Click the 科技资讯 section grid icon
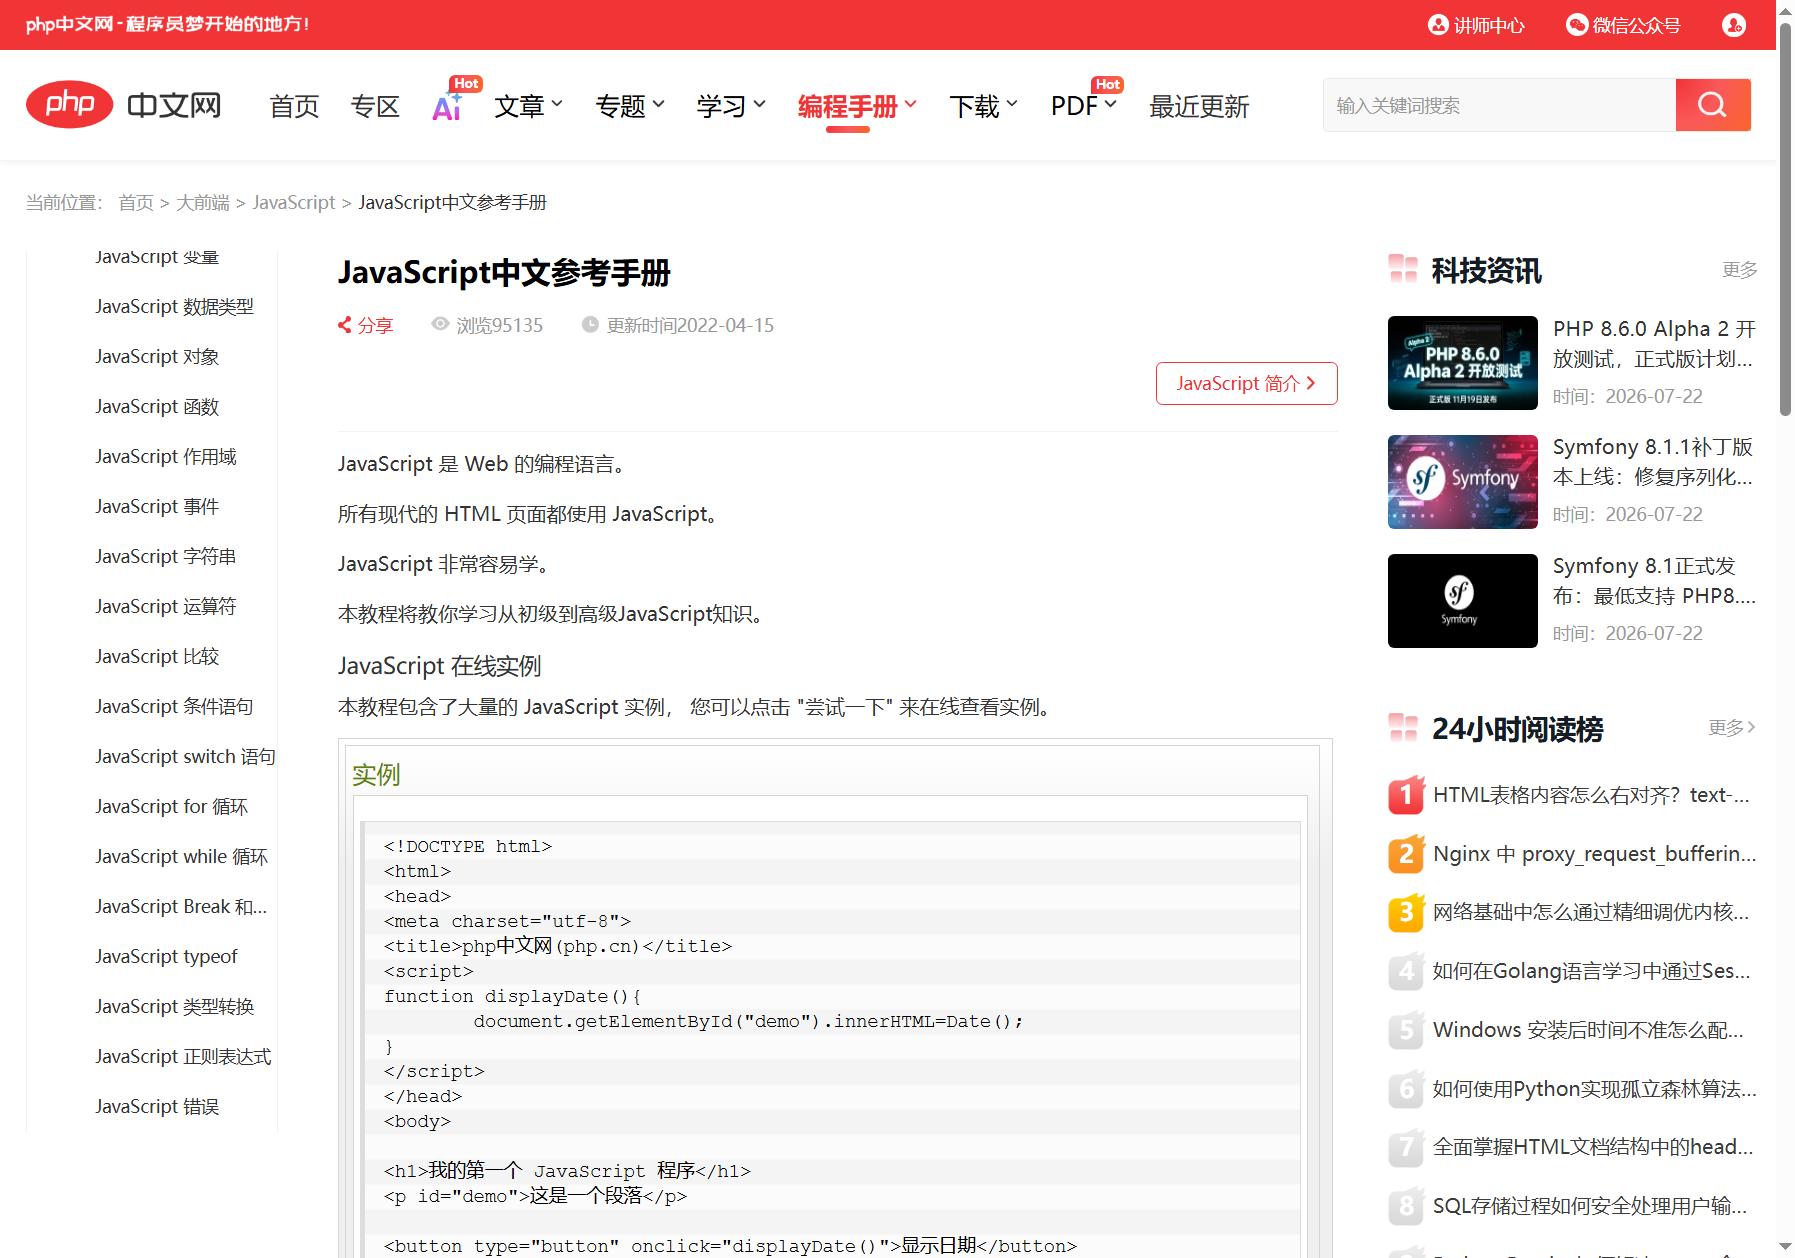This screenshot has width=1795, height=1258. coord(1403,269)
